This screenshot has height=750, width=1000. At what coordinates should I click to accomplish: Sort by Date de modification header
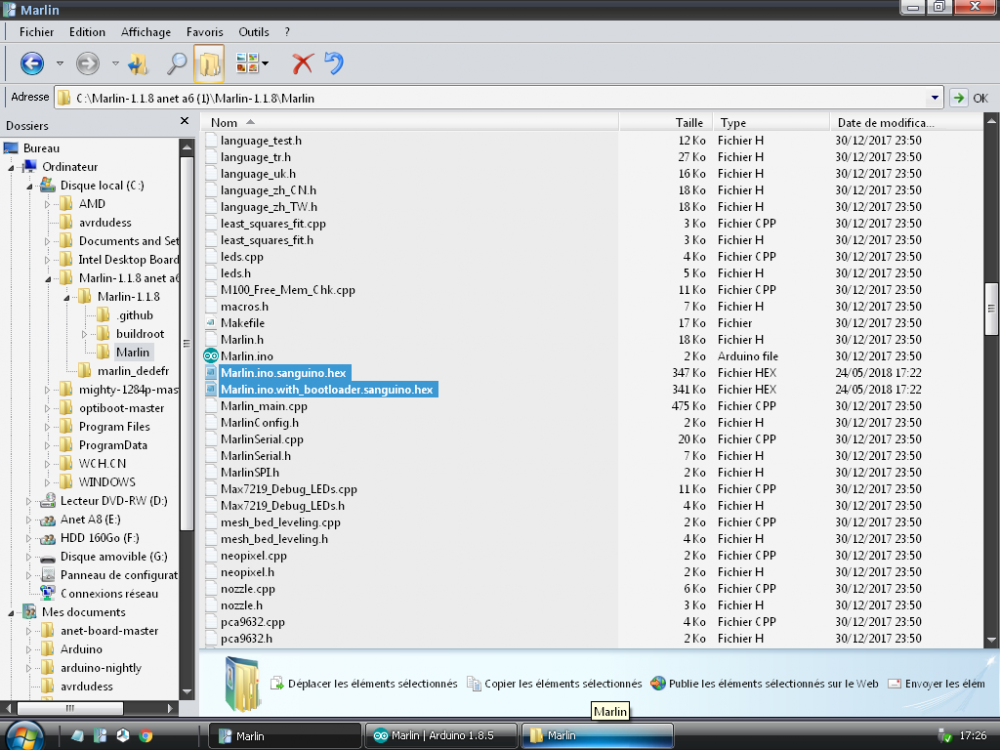point(906,122)
